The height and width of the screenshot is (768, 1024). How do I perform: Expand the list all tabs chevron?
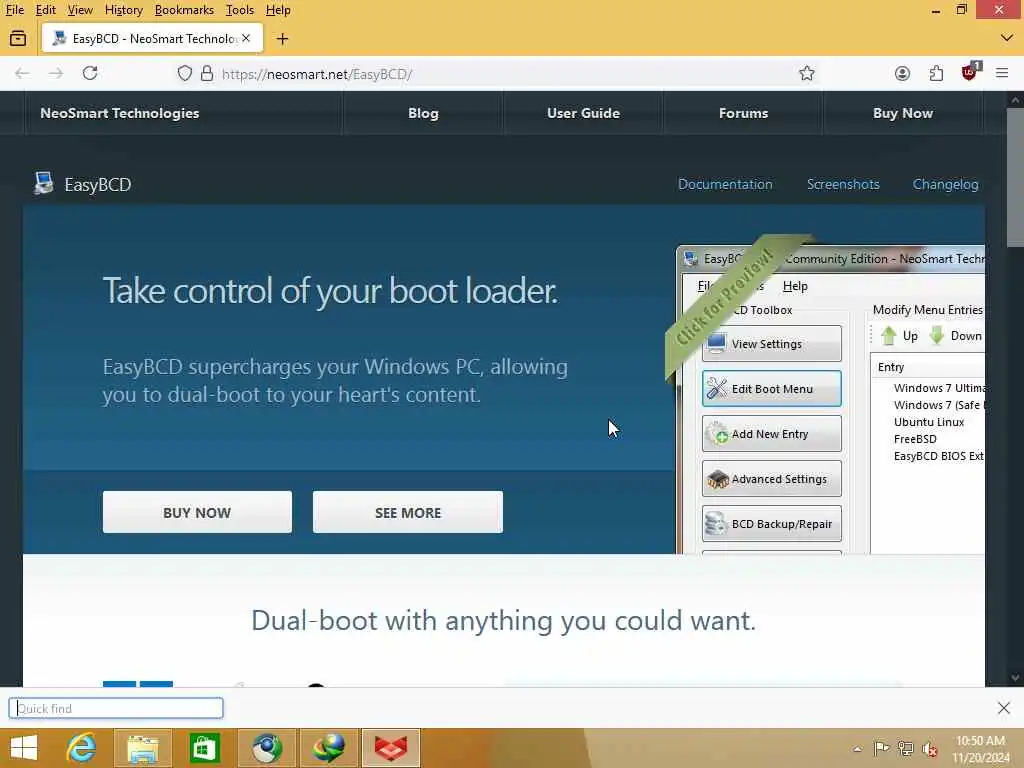pyautogui.click(x=1006, y=39)
